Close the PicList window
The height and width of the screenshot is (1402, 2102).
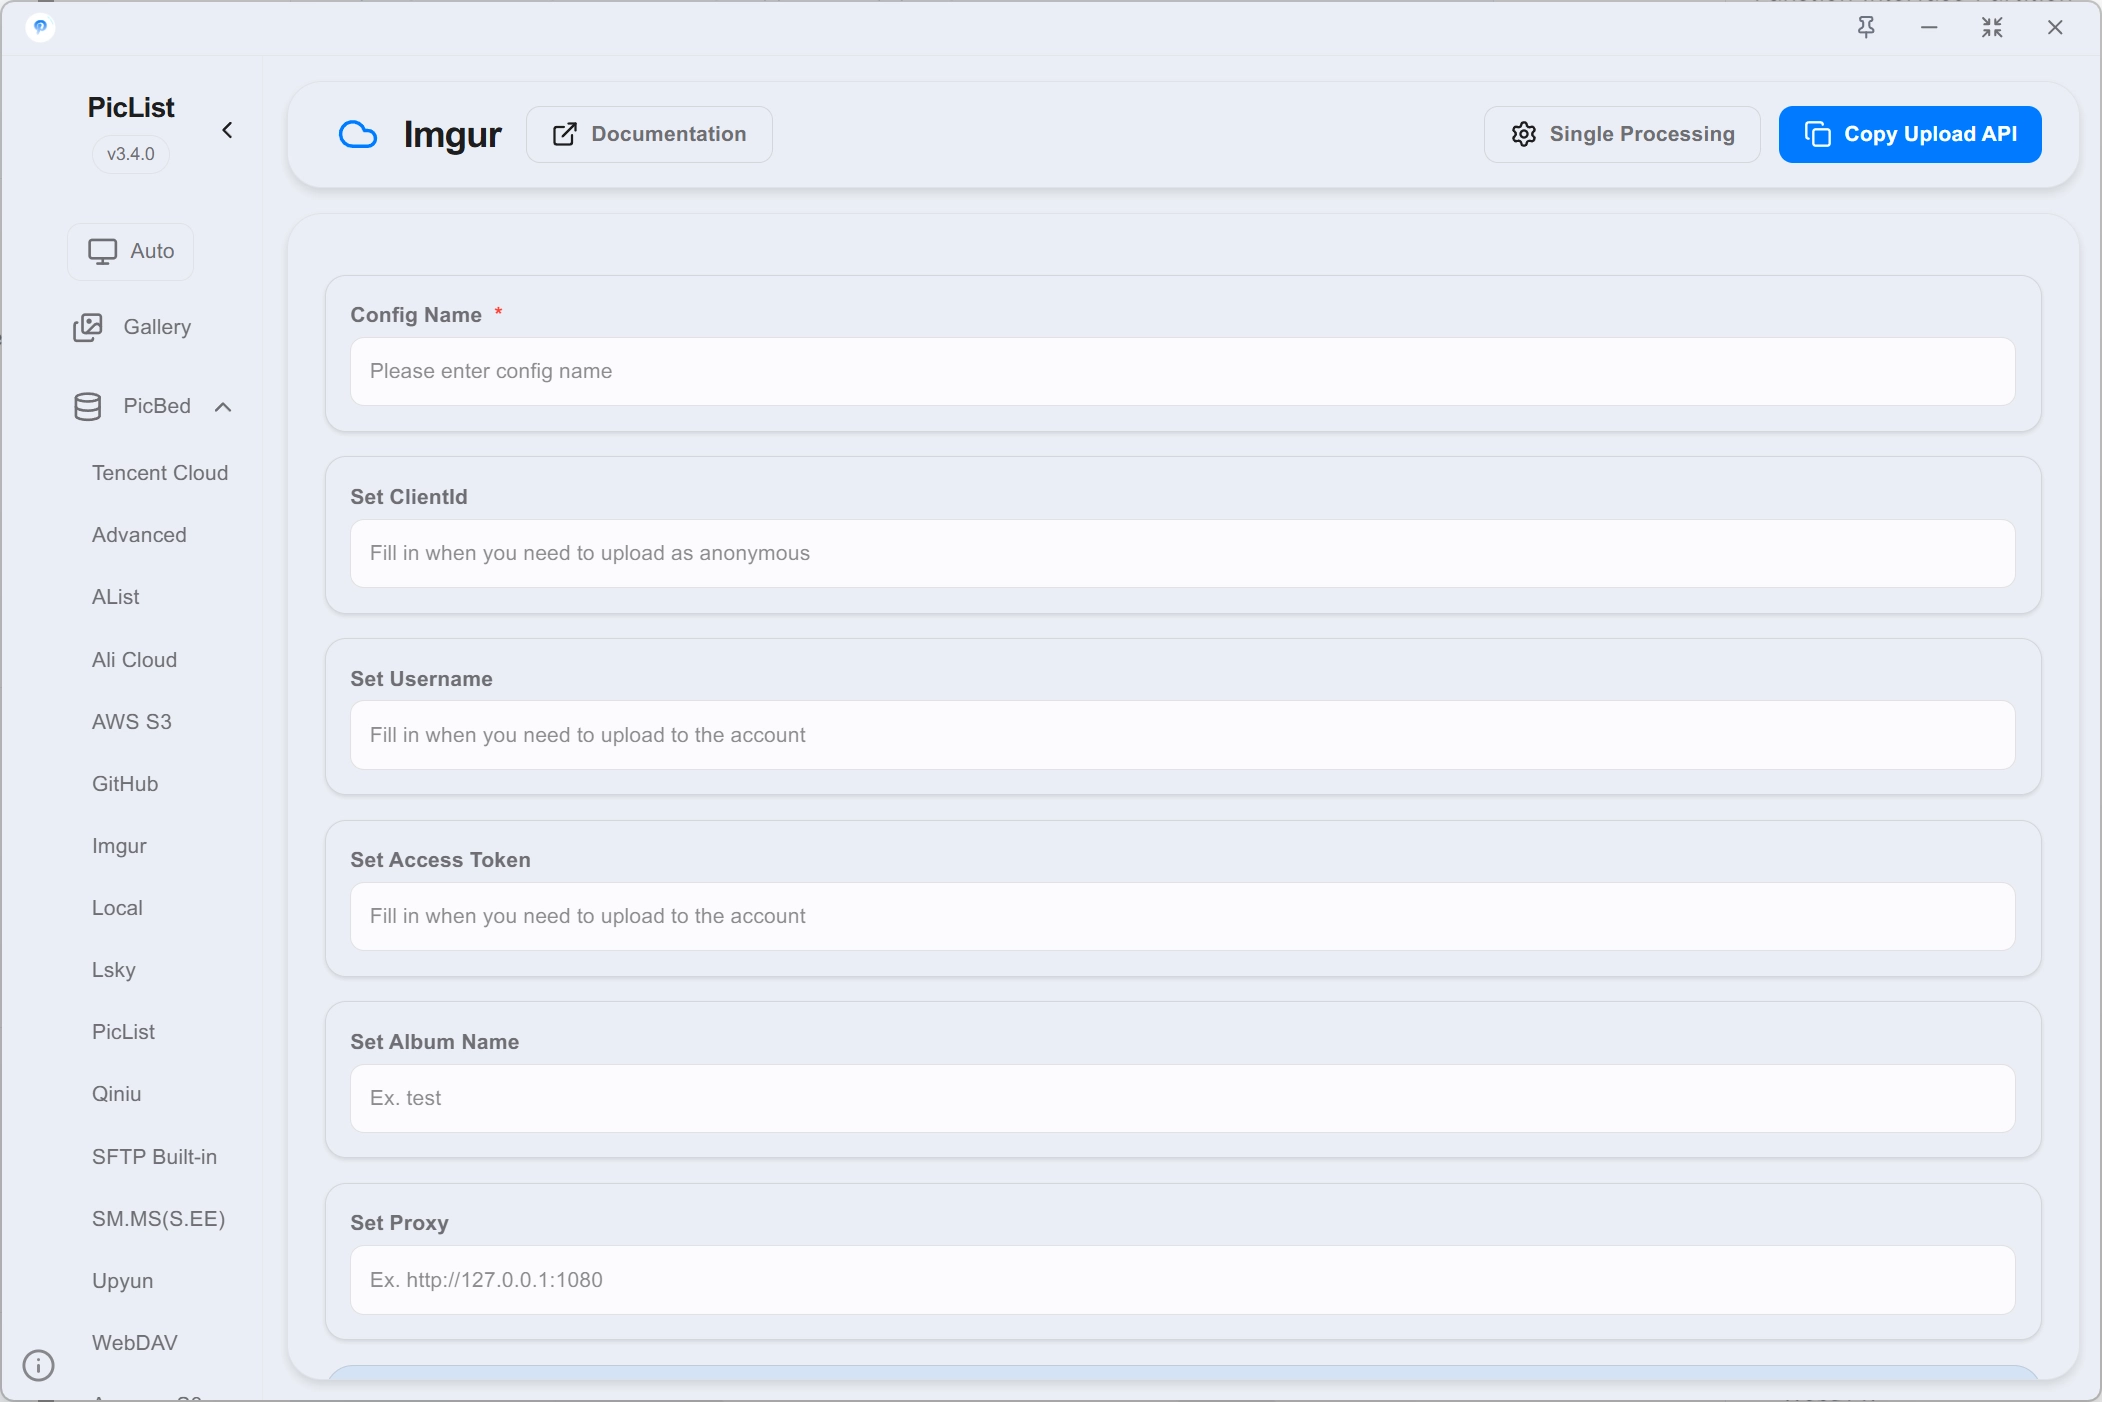point(2055,27)
